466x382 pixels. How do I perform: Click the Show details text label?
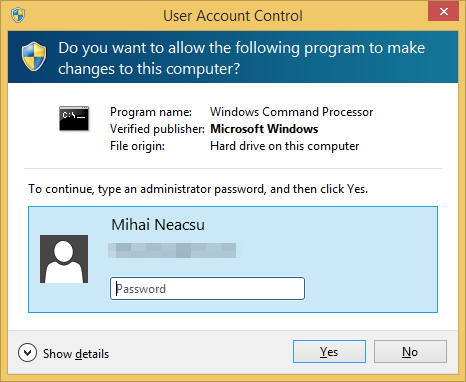pyautogui.click(x=76, y=354)
